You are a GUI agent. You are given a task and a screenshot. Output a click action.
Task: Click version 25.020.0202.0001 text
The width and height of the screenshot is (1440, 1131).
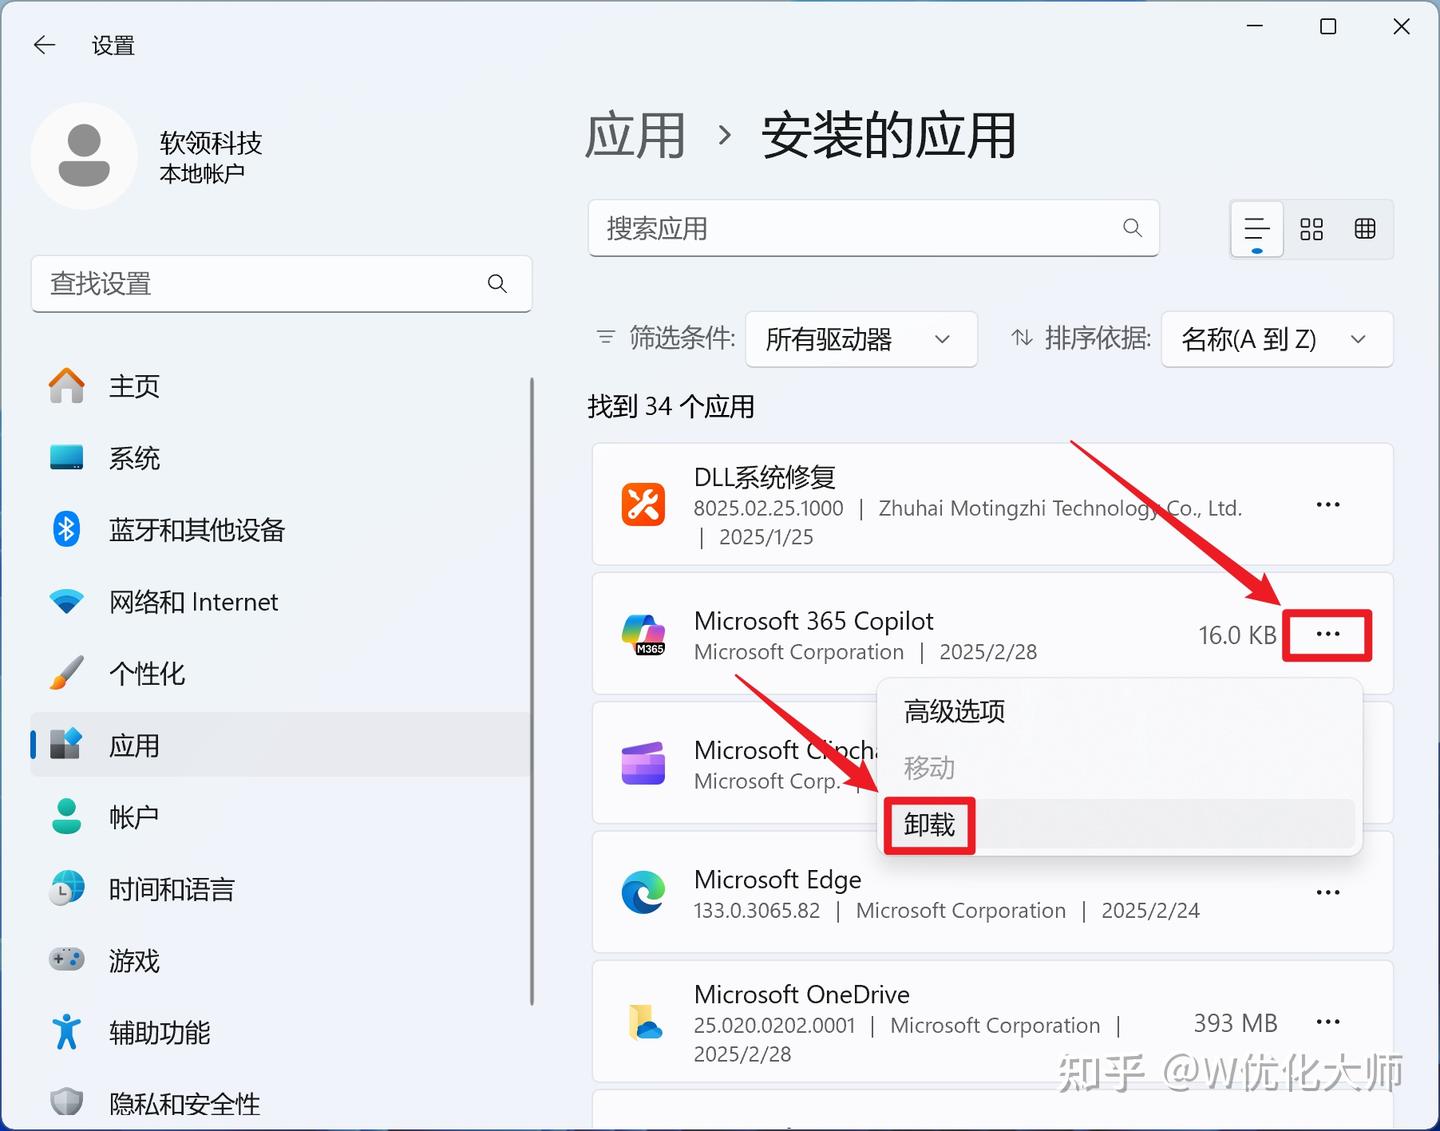point(775,1026)
